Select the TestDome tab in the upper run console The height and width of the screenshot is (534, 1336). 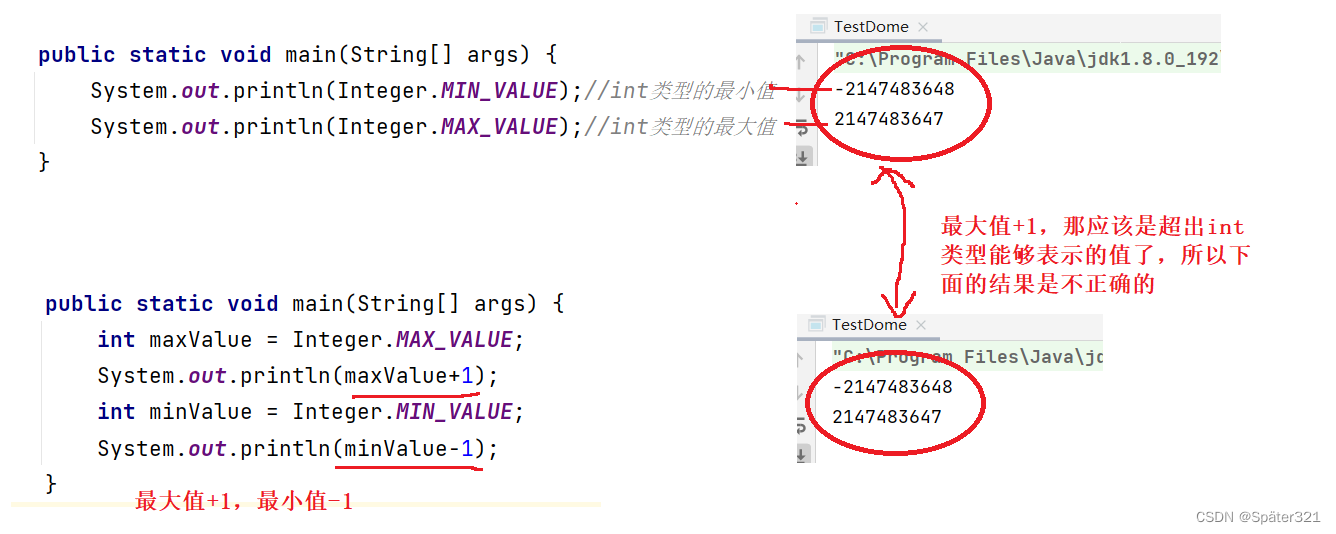(870, 27)
